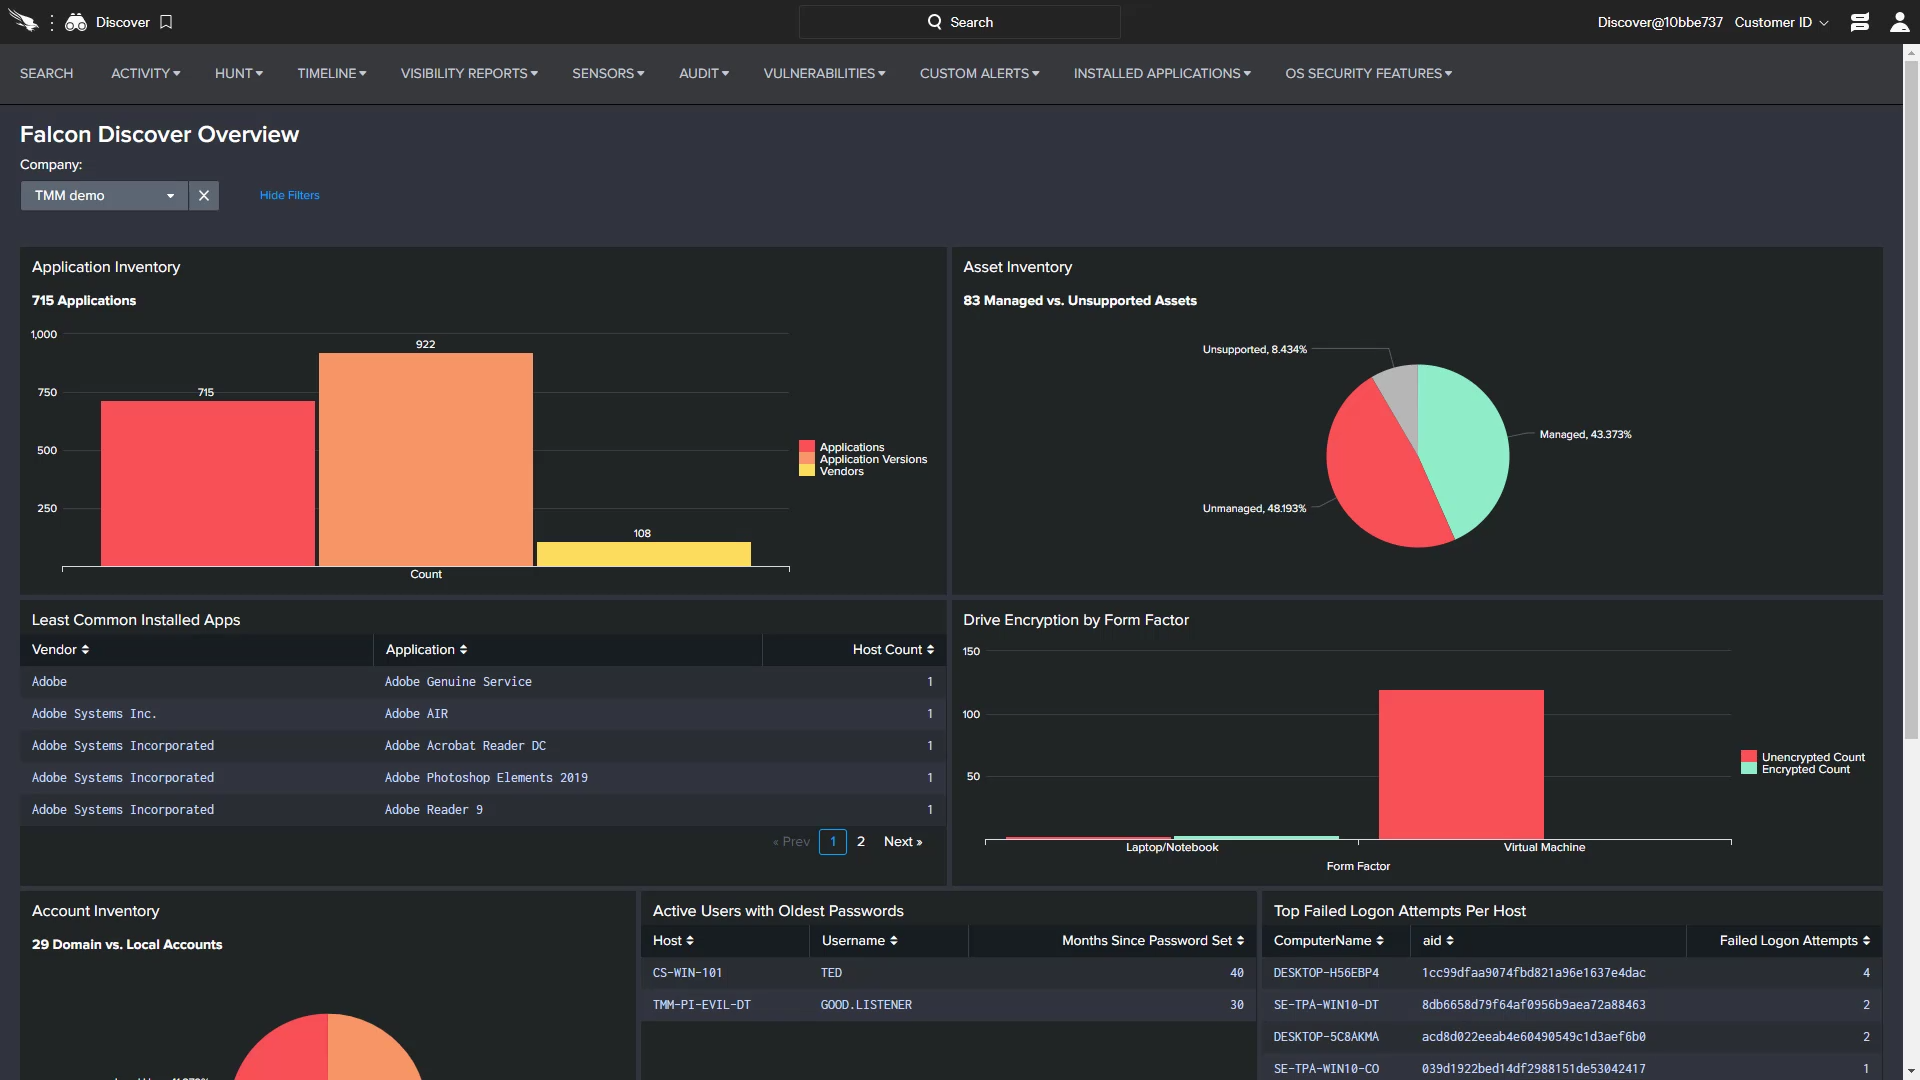Click the Hide Filters link
The image size is (1920, 1080).
coord(290,196)
